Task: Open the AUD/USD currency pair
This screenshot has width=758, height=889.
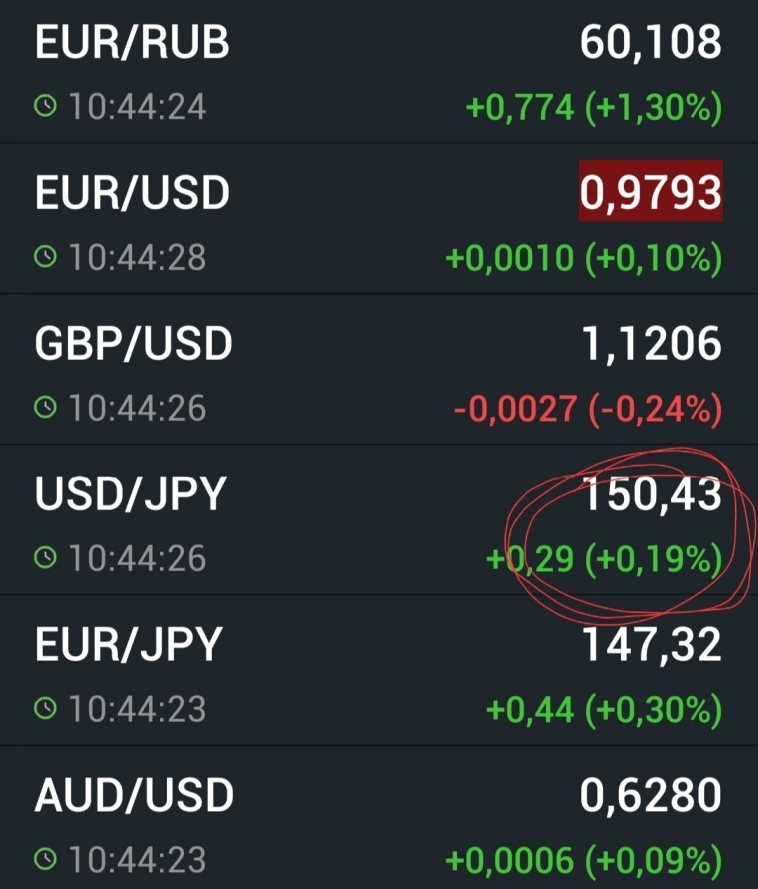Action: 134,796
